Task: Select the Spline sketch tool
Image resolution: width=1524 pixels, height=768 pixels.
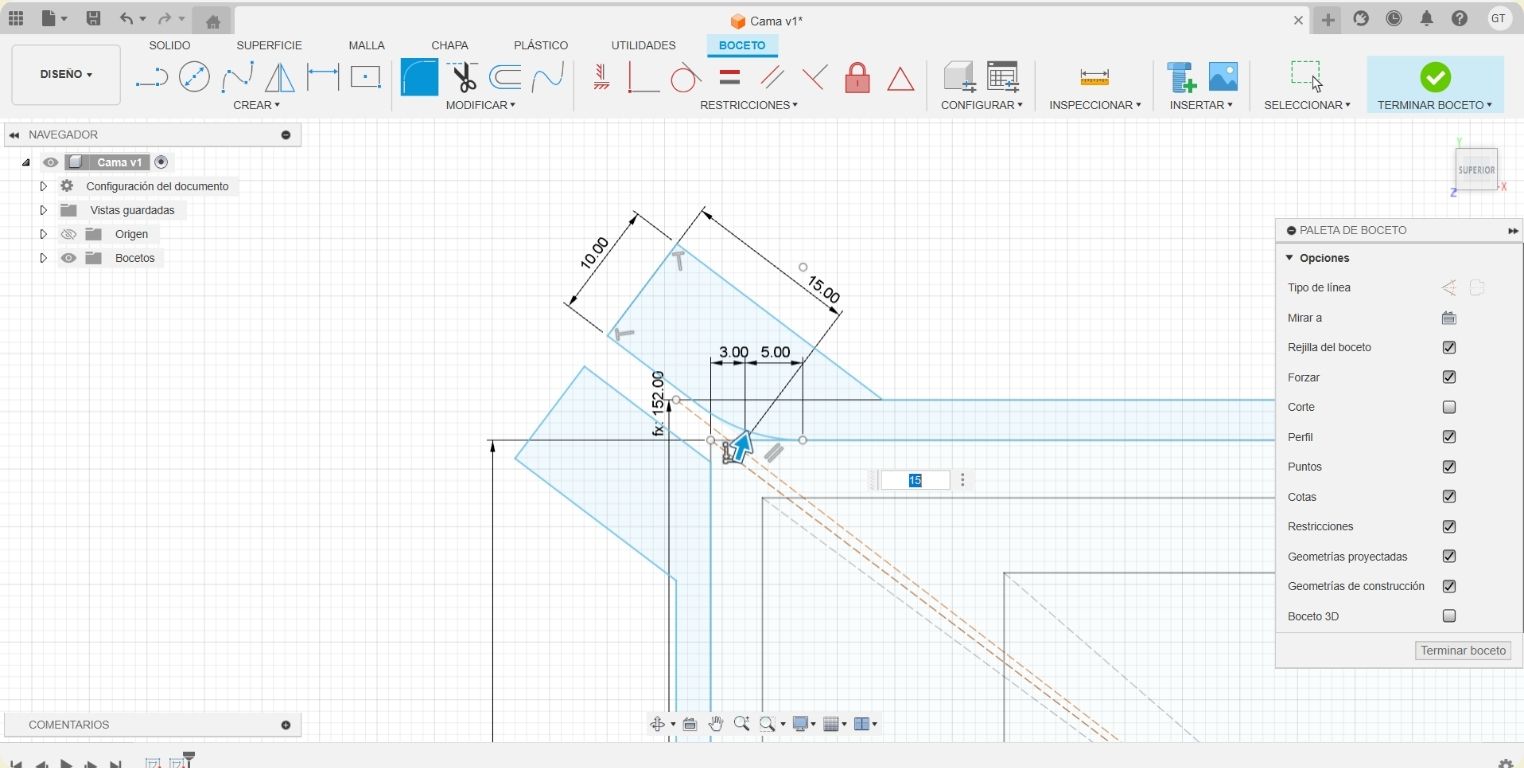Action: (237, 77)
